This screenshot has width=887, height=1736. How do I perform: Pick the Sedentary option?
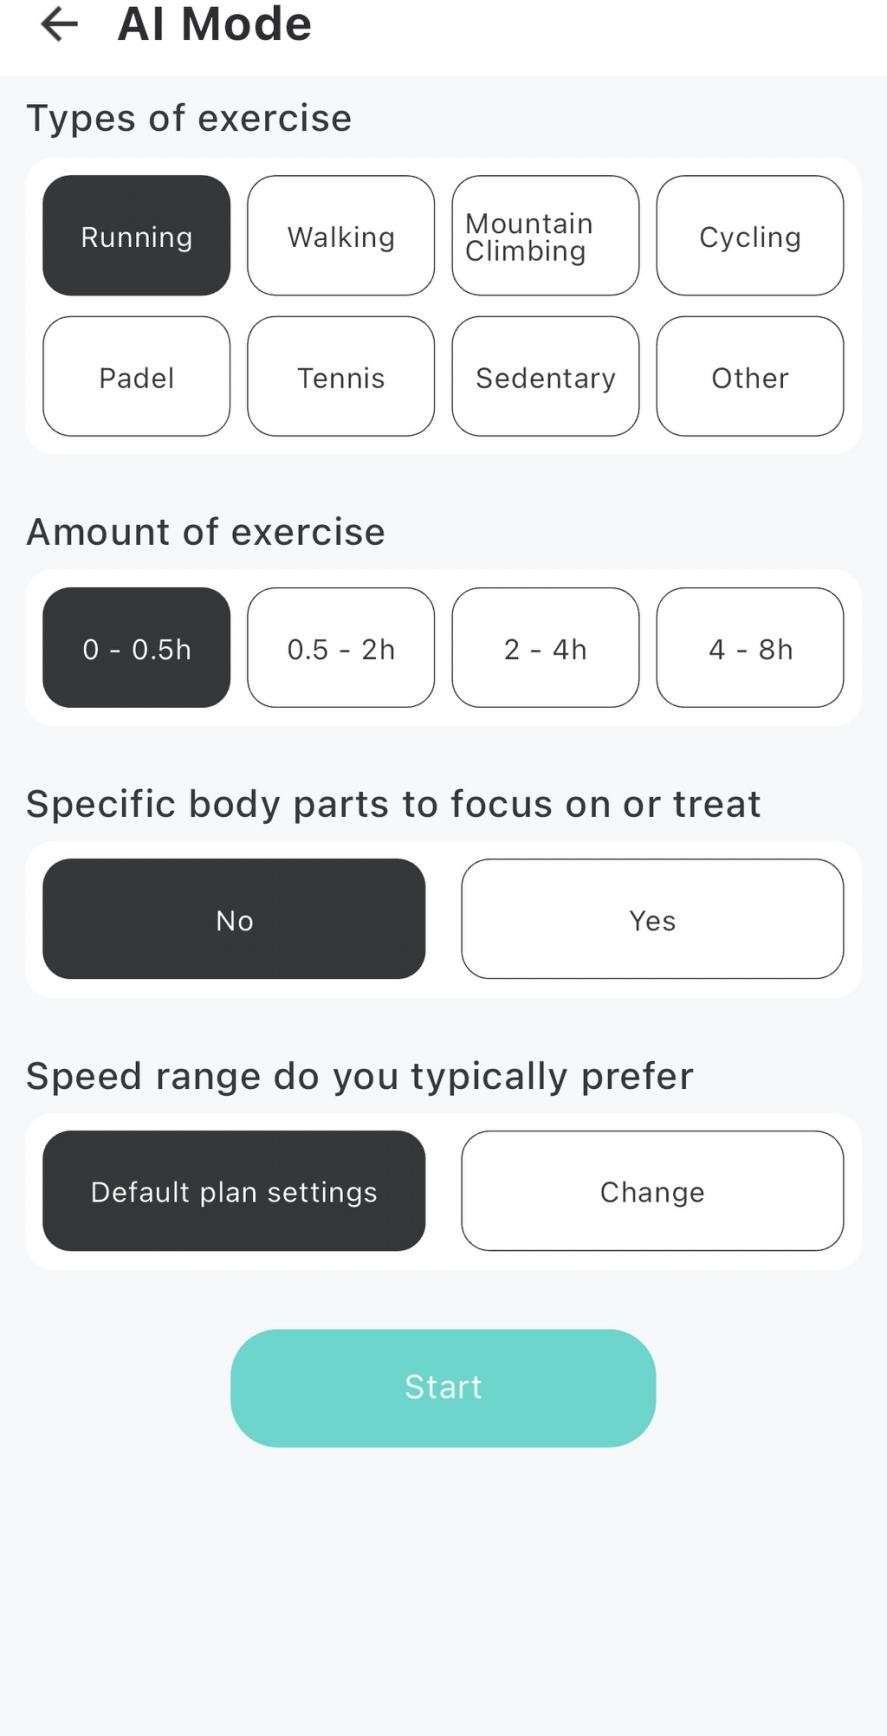[545, 377]
